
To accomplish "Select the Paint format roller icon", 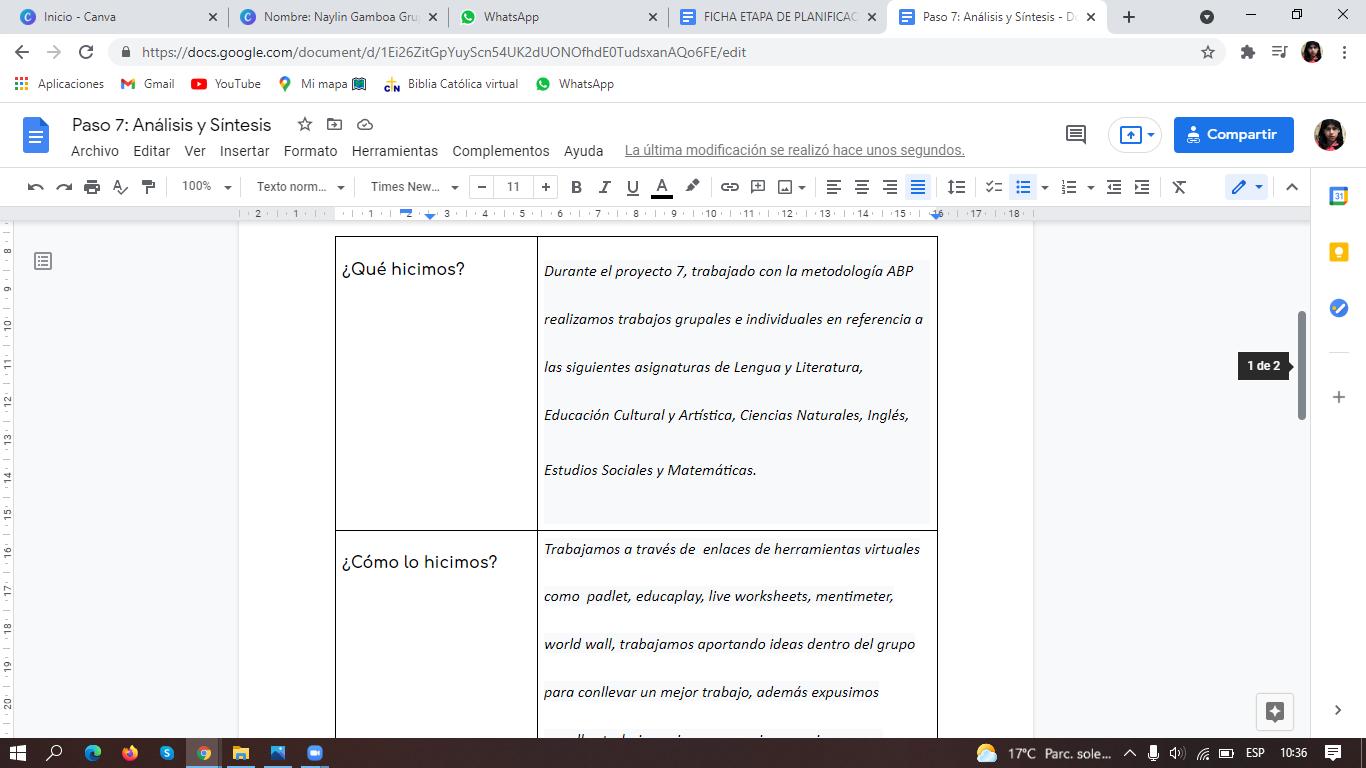I will (x=148, y=187).
